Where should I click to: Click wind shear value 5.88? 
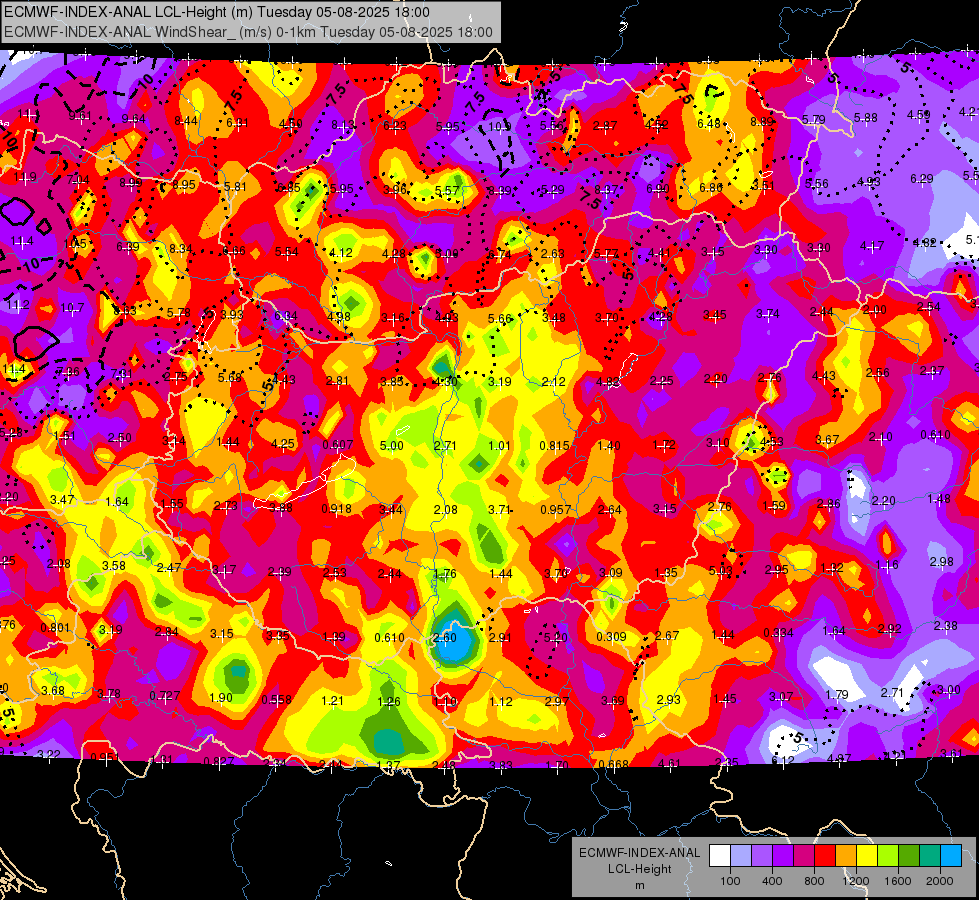point(866,118)
